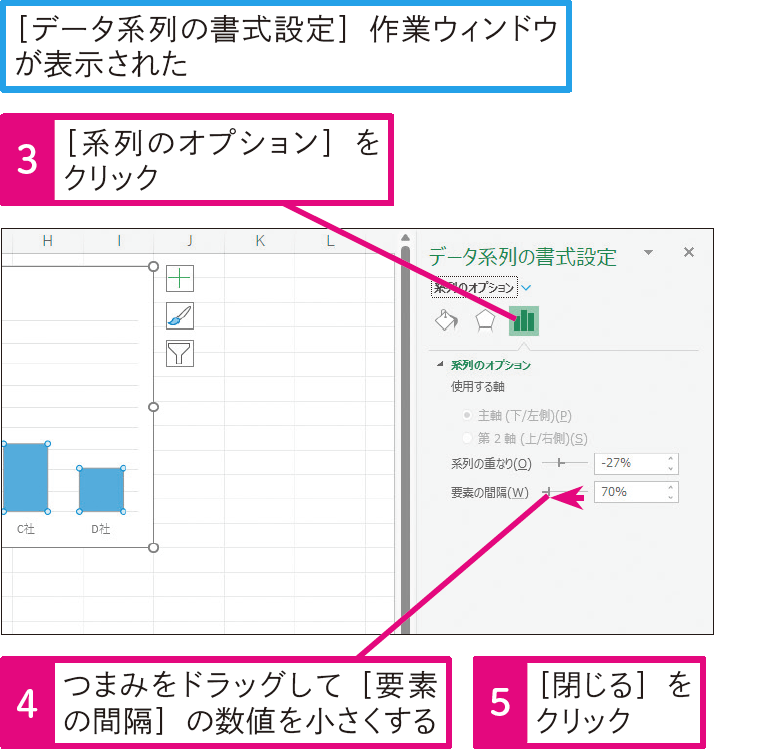Click the D社 blue bar in chart
The height and width of the screenshot is (749, 783).
click(x=101, y=489)
